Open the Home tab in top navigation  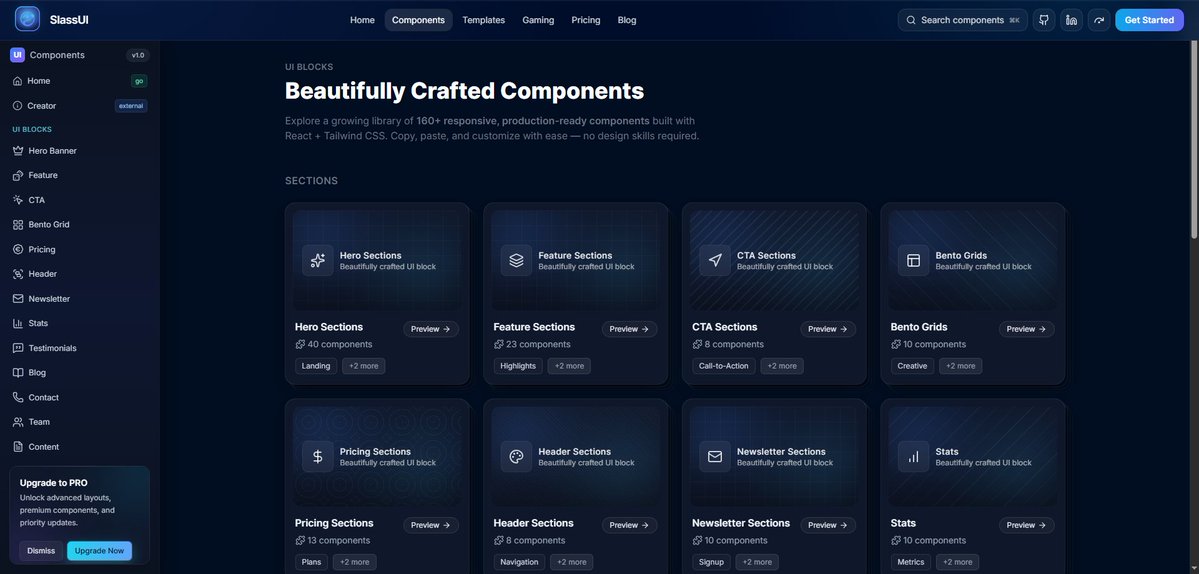point(362,20)
